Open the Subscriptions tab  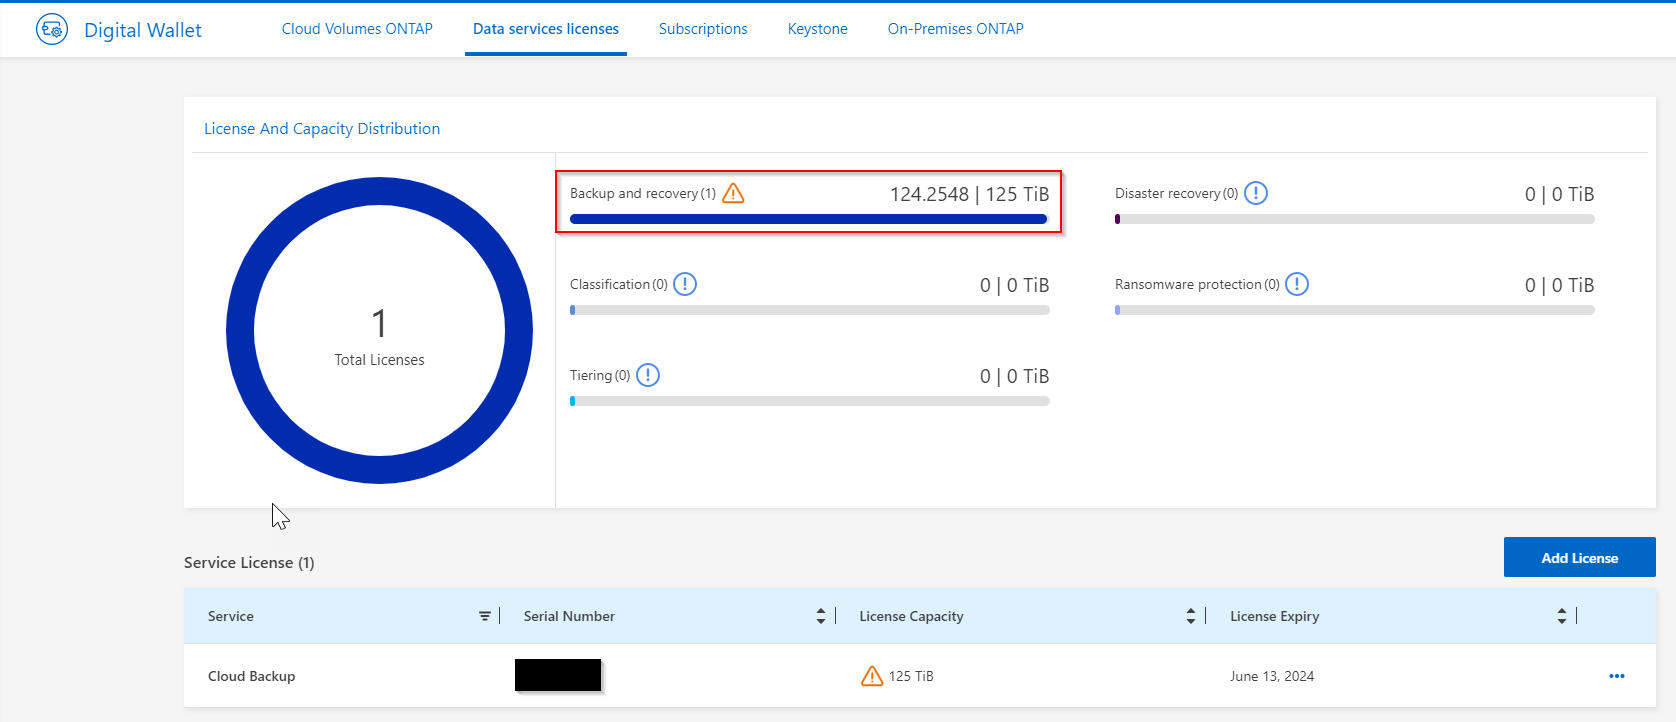point(703,29)
